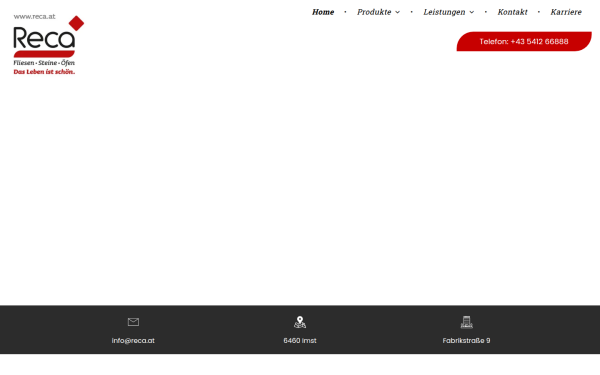600x375 pixels.
Task: Open the Home menu item
Action: [x=323, y=12]
